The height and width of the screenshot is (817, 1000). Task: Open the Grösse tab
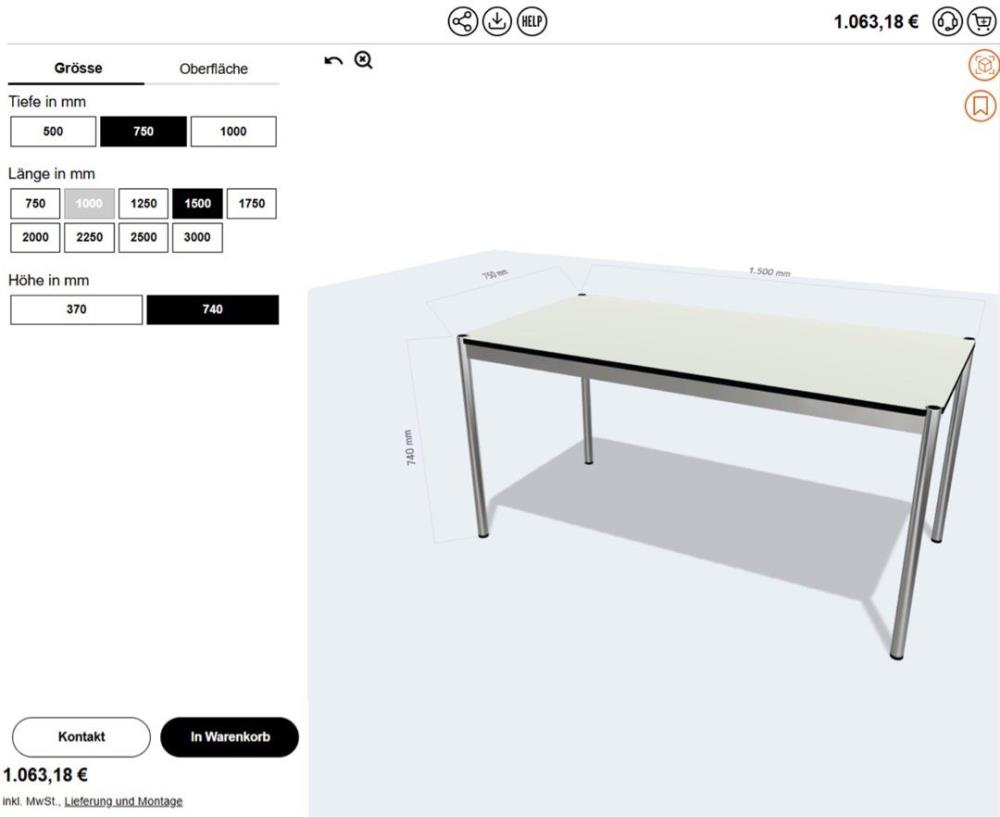pos(78,68)
